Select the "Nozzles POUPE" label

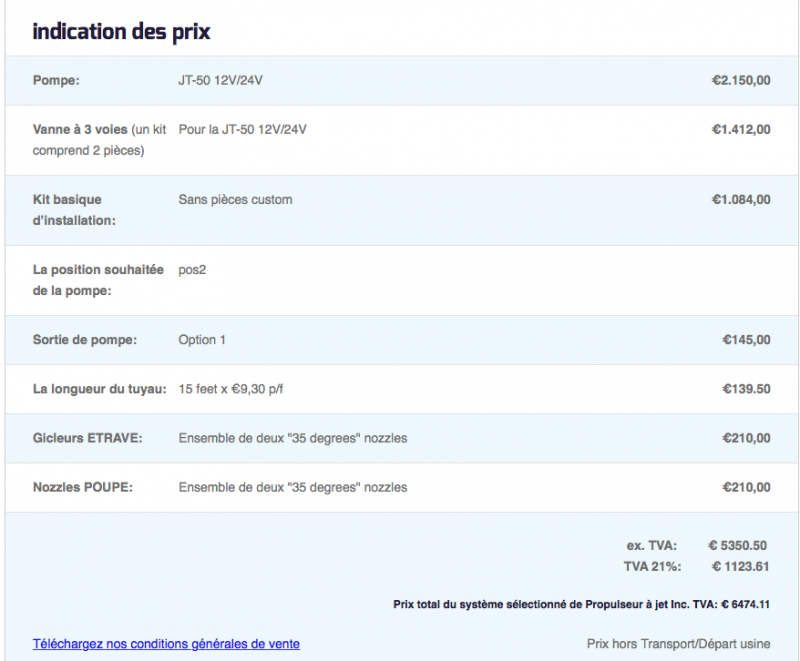pos(83,487)
